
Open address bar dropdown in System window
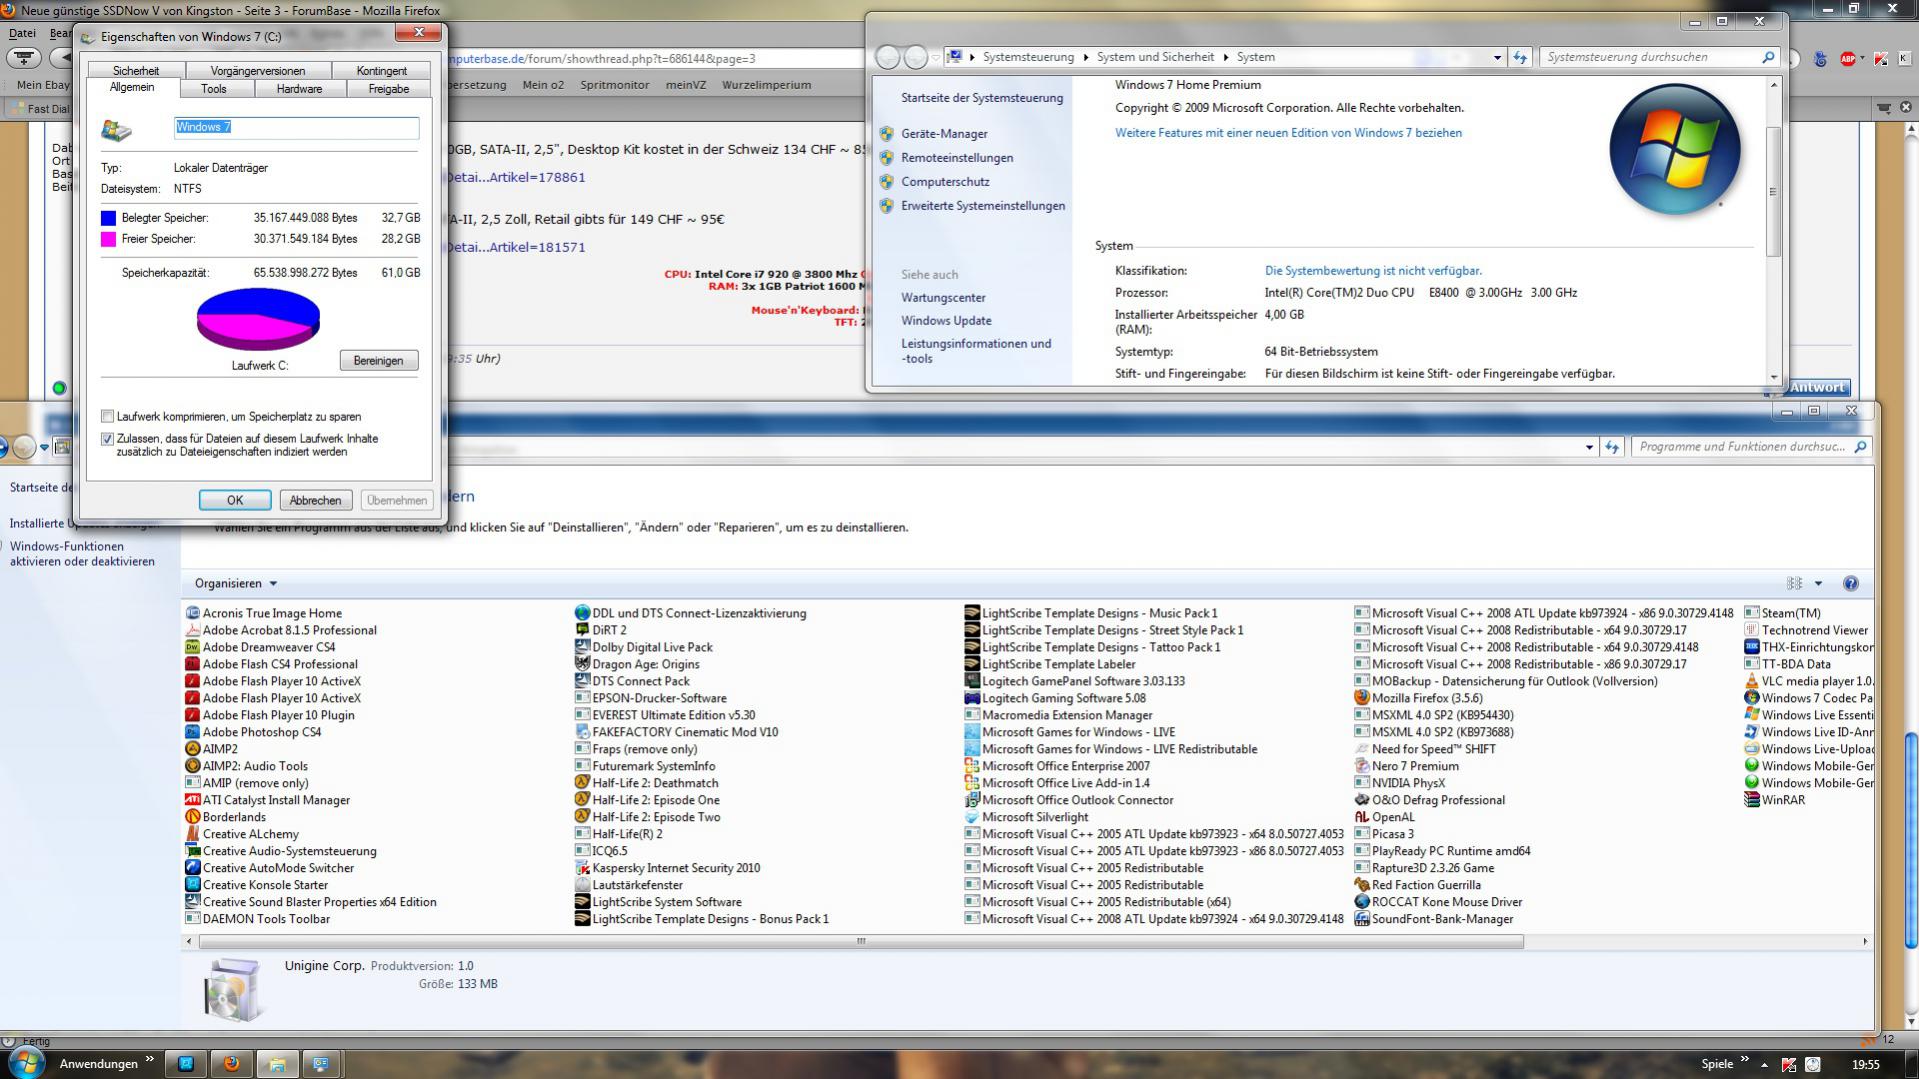1497,57
